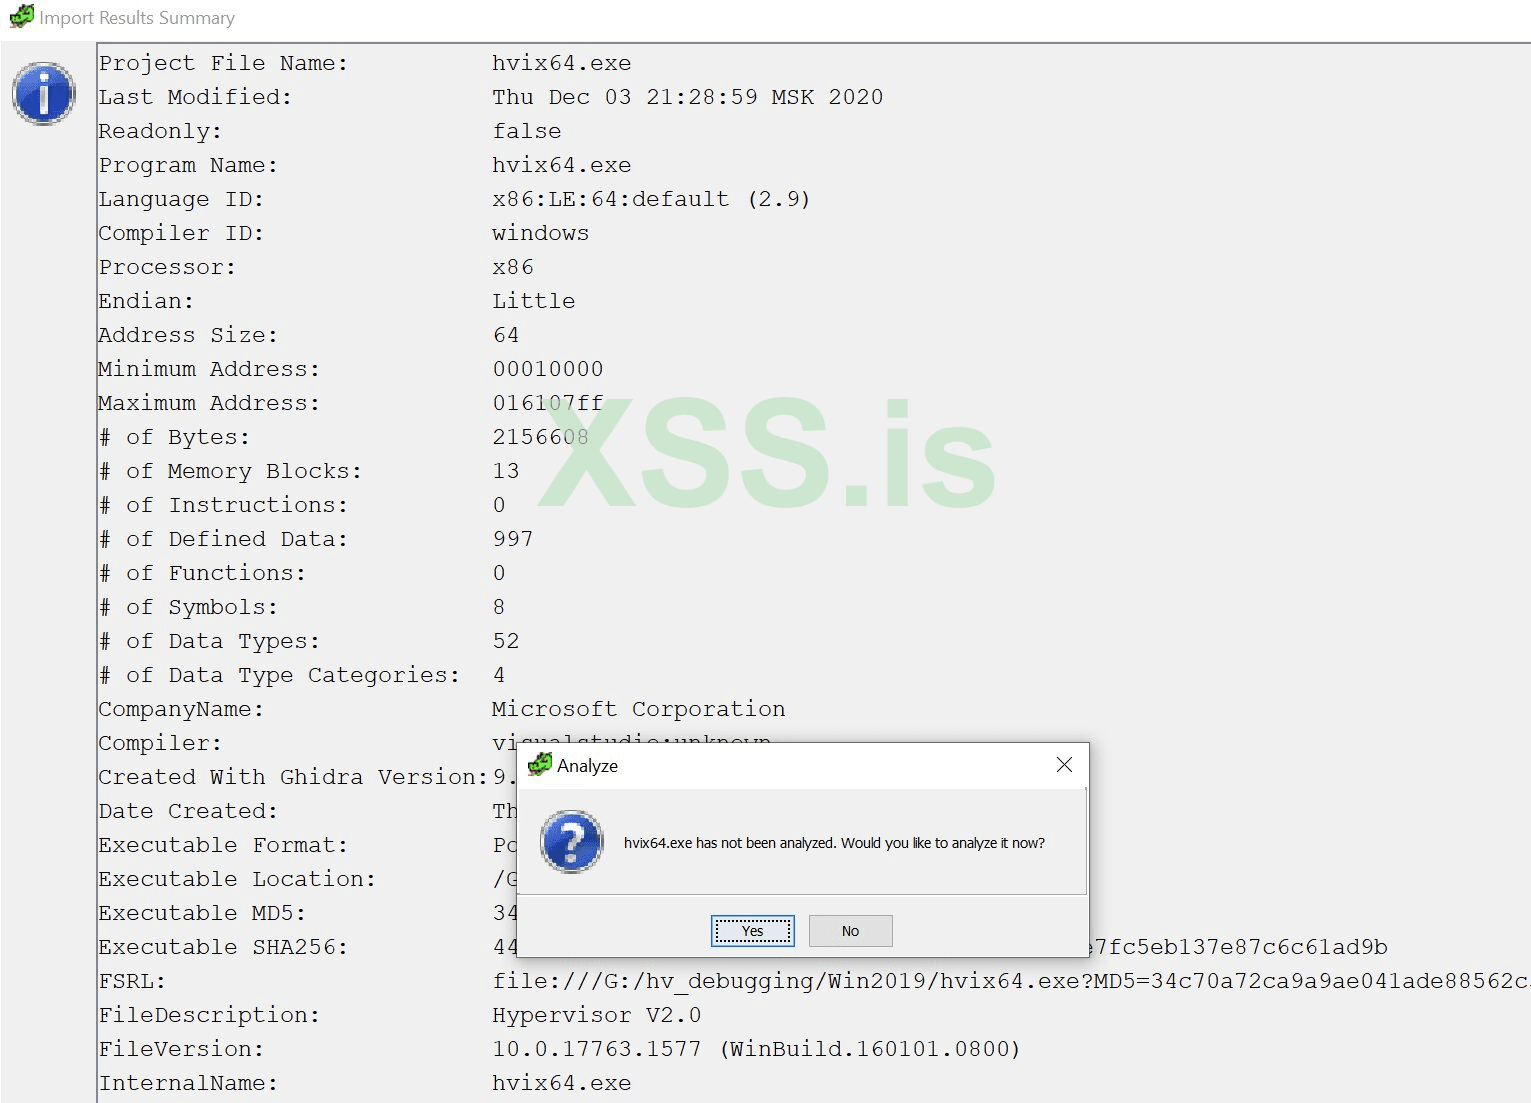Close the Analyze dialog with the X
Screen dimensions: 1531x1103
click(x=1064, y=765)
